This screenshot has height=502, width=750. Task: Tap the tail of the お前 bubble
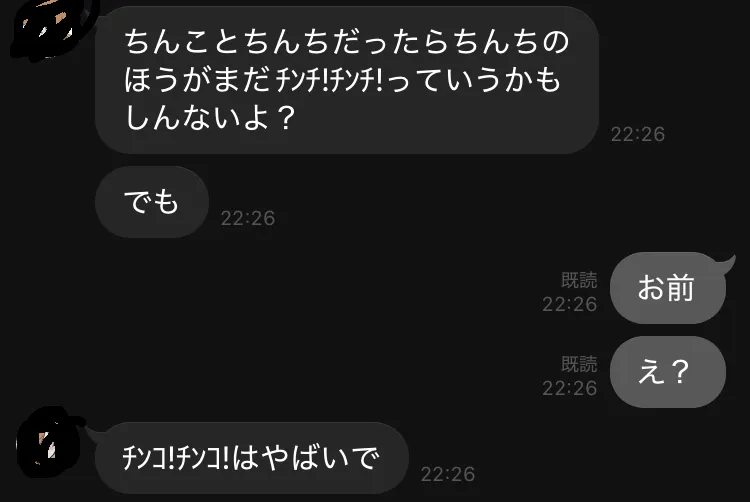(726, 262)
